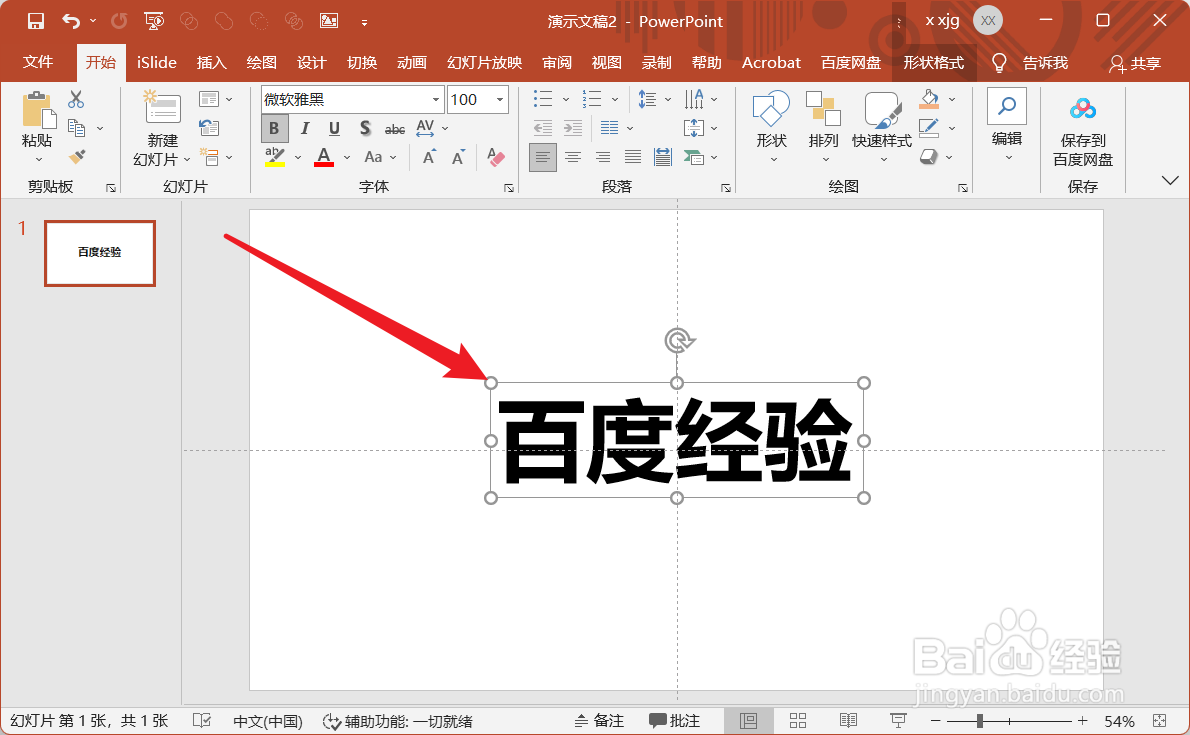This screenshot has width=1190, height=735.
Task: Click the 辅助功能 accessibility status
Action: click(x=398, y=721)
